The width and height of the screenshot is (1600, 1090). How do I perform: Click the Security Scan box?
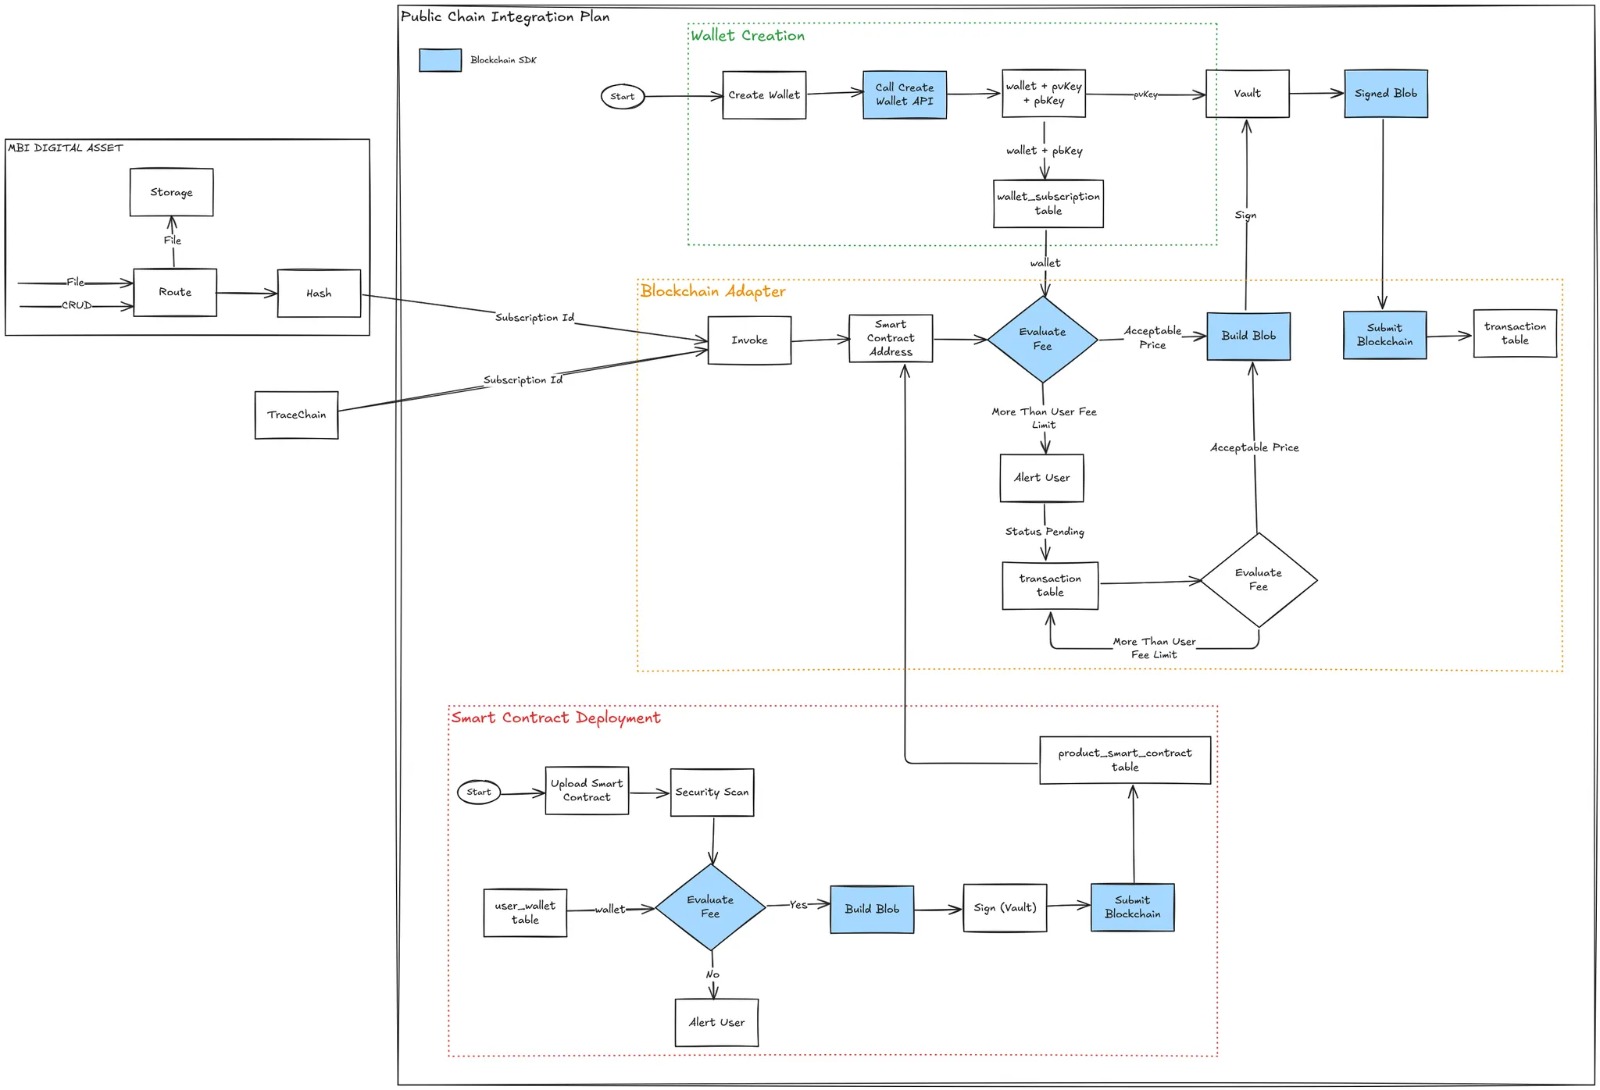[x=711, y=791]
